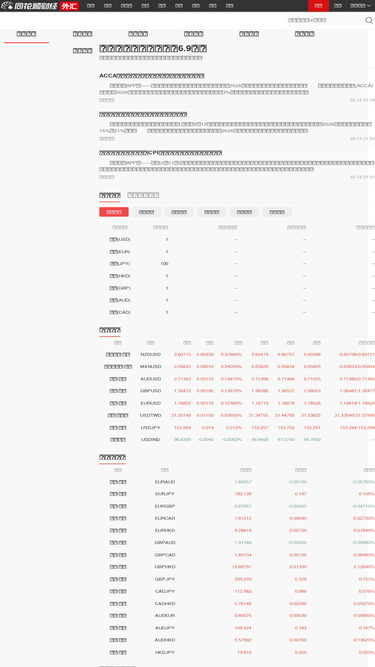Screen dimensions: 375x667
Task: Open the HKDJPY cross rate row
Action: coord(237,652)
